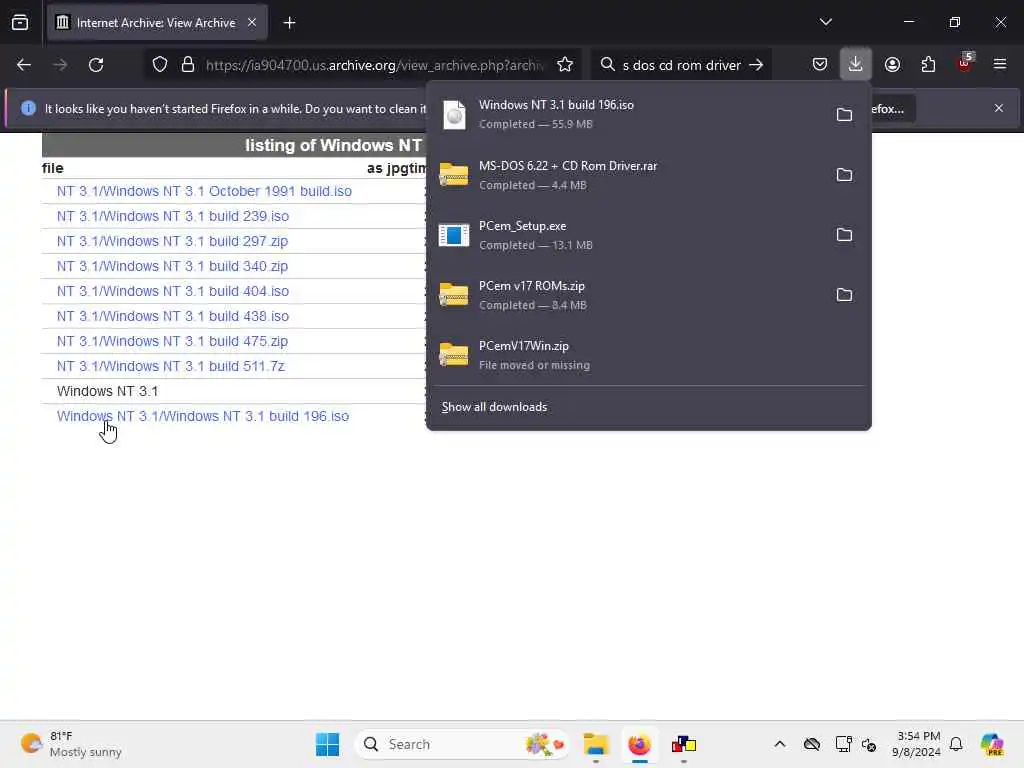
Task: Click Show all downloads
Action: pos(494,407)
